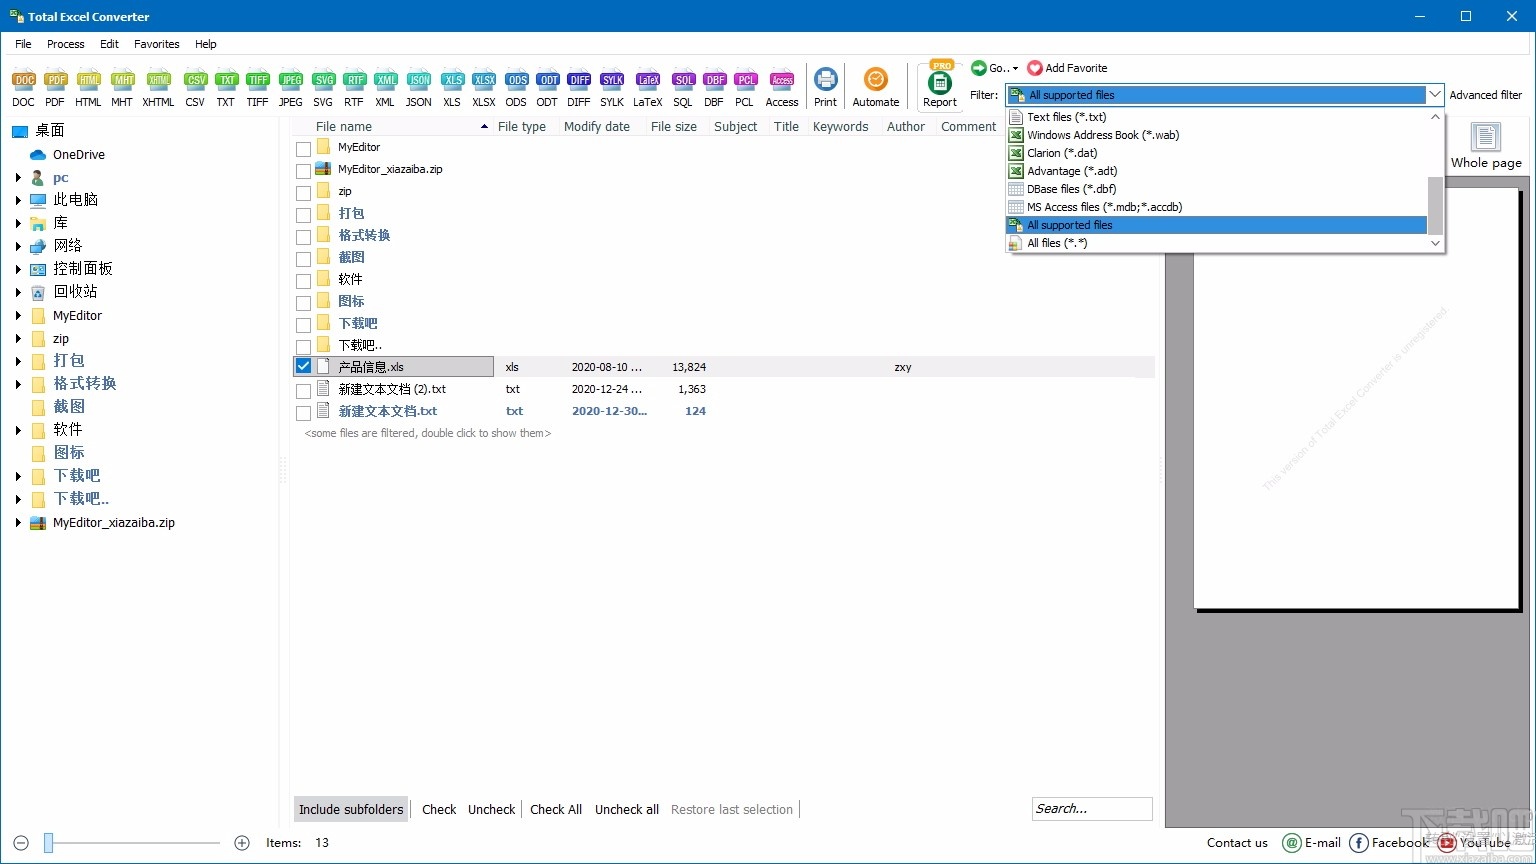Check the 打包 folder checkbox in list
This screenshot has height=864, width=1536.
tap(303, 214)
